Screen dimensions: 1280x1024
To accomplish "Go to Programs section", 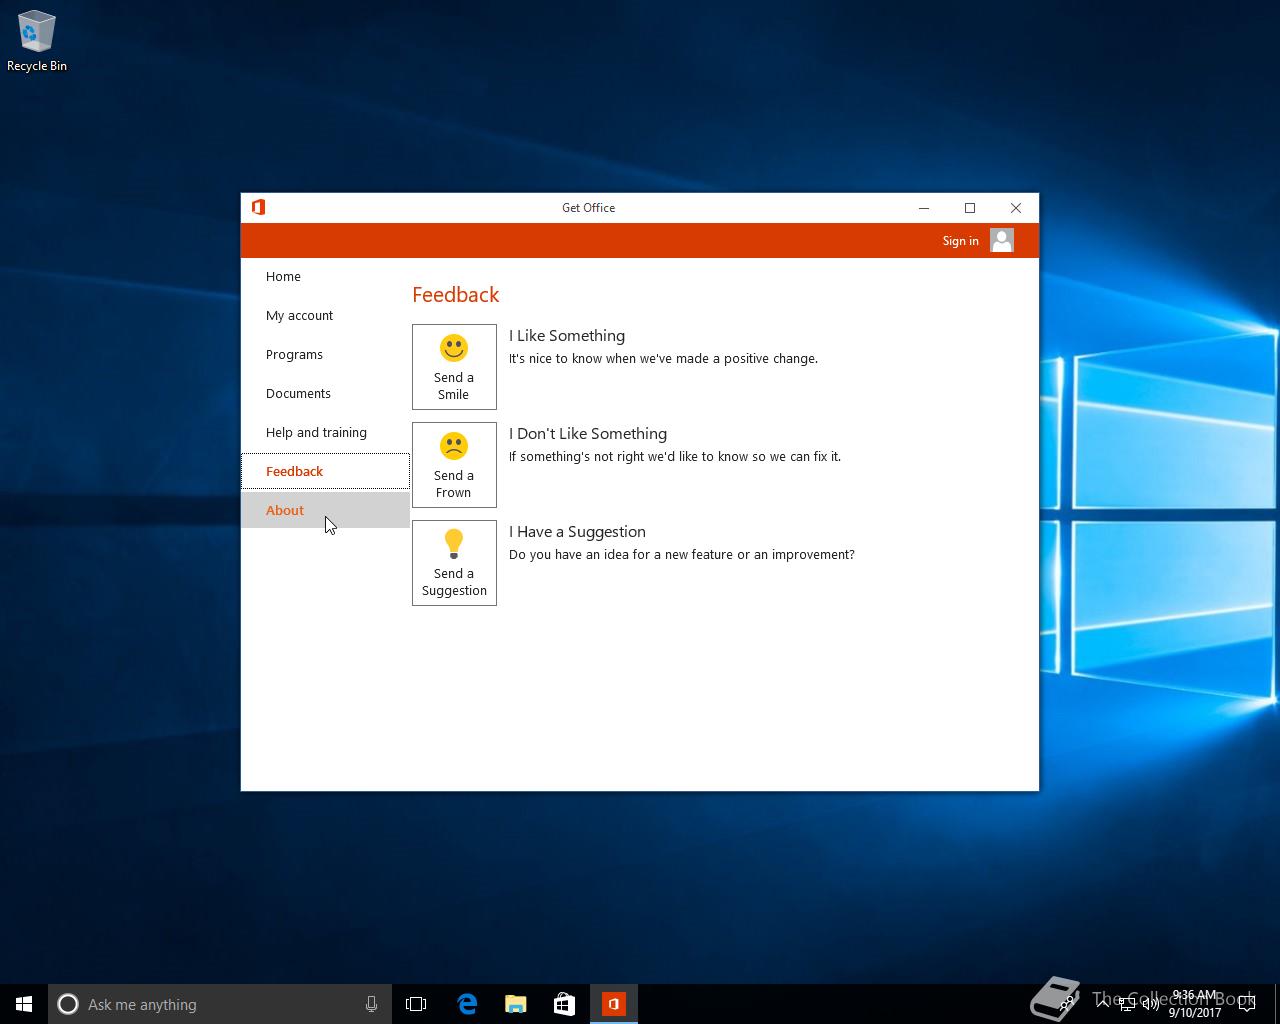I will pos(325,354).
